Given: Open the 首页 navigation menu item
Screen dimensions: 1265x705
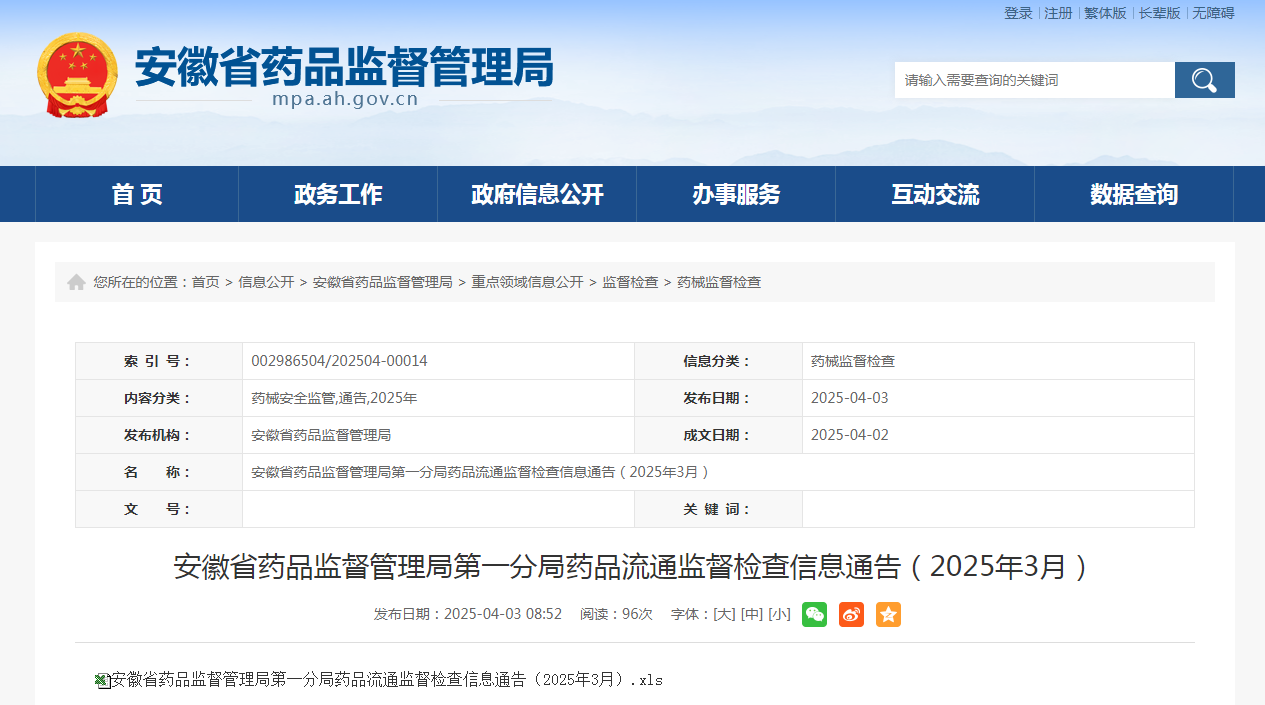Looking at the screenshot, I should 137,194.
